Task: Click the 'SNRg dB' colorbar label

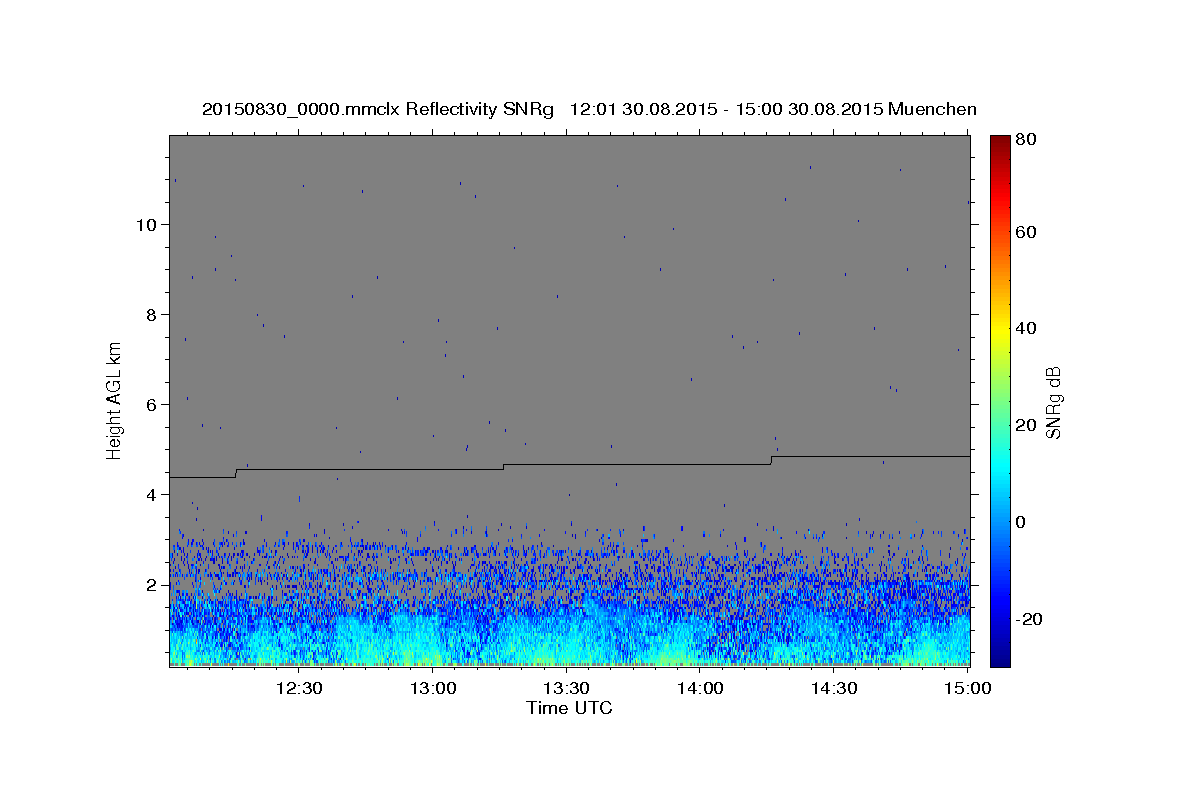Action: click(1053, 402)
